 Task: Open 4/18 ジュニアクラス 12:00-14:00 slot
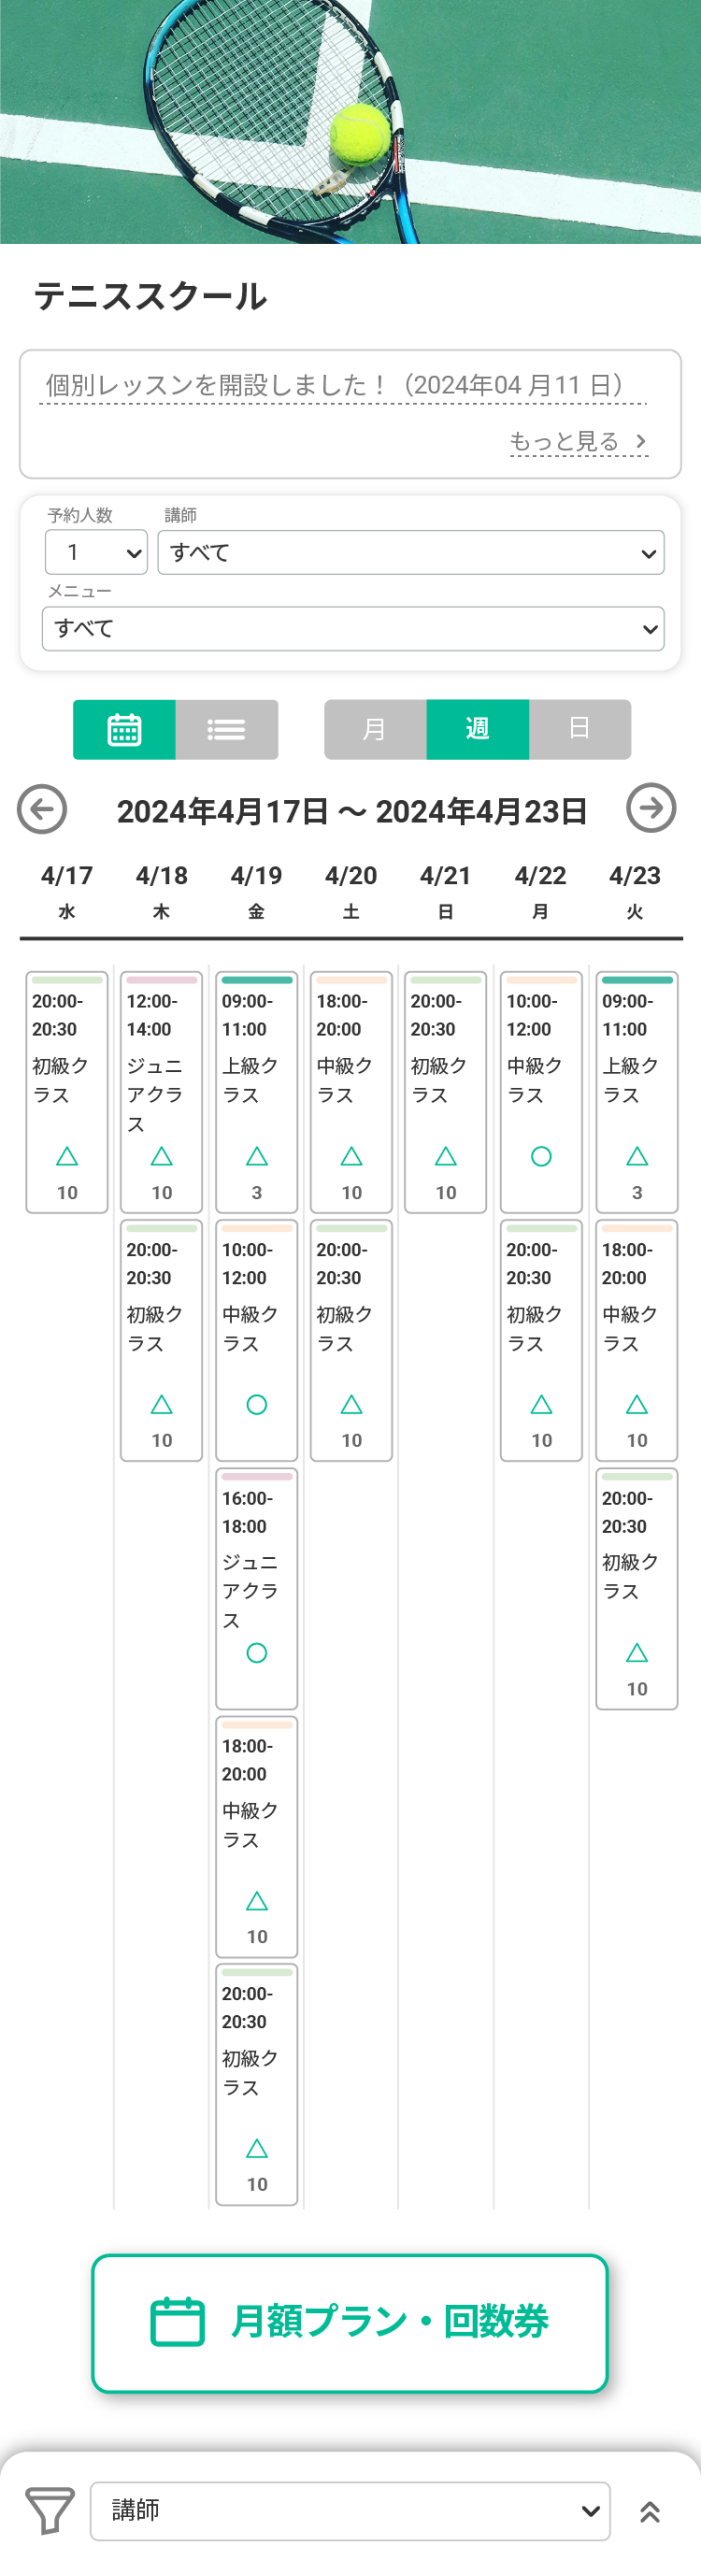[161, 1092]
